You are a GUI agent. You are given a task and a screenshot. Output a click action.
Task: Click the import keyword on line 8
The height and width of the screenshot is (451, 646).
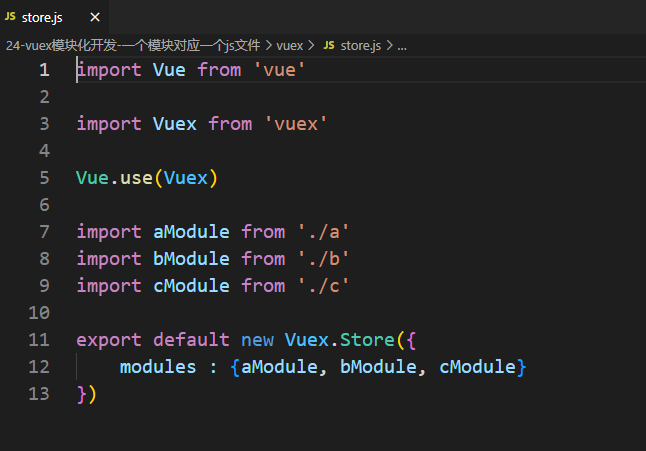tap(109, 259)
